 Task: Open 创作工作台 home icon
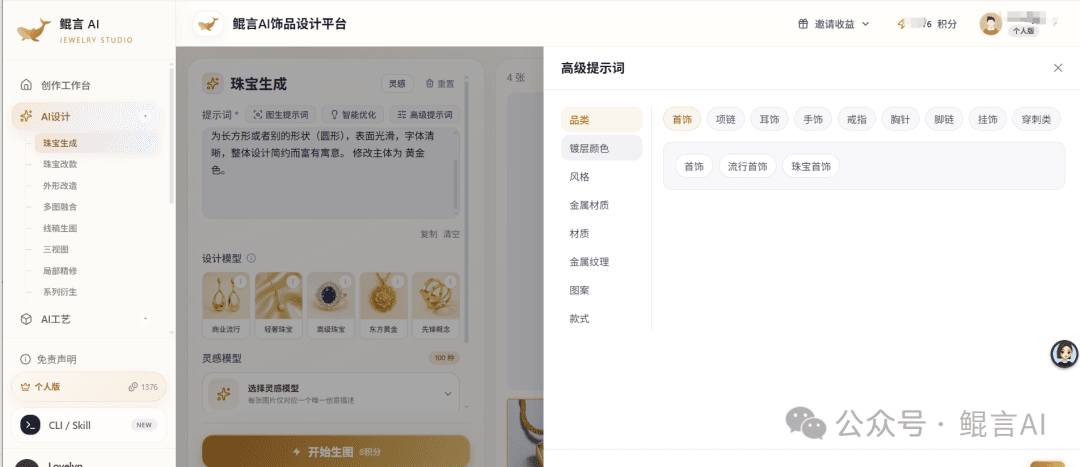pos(26,85)
